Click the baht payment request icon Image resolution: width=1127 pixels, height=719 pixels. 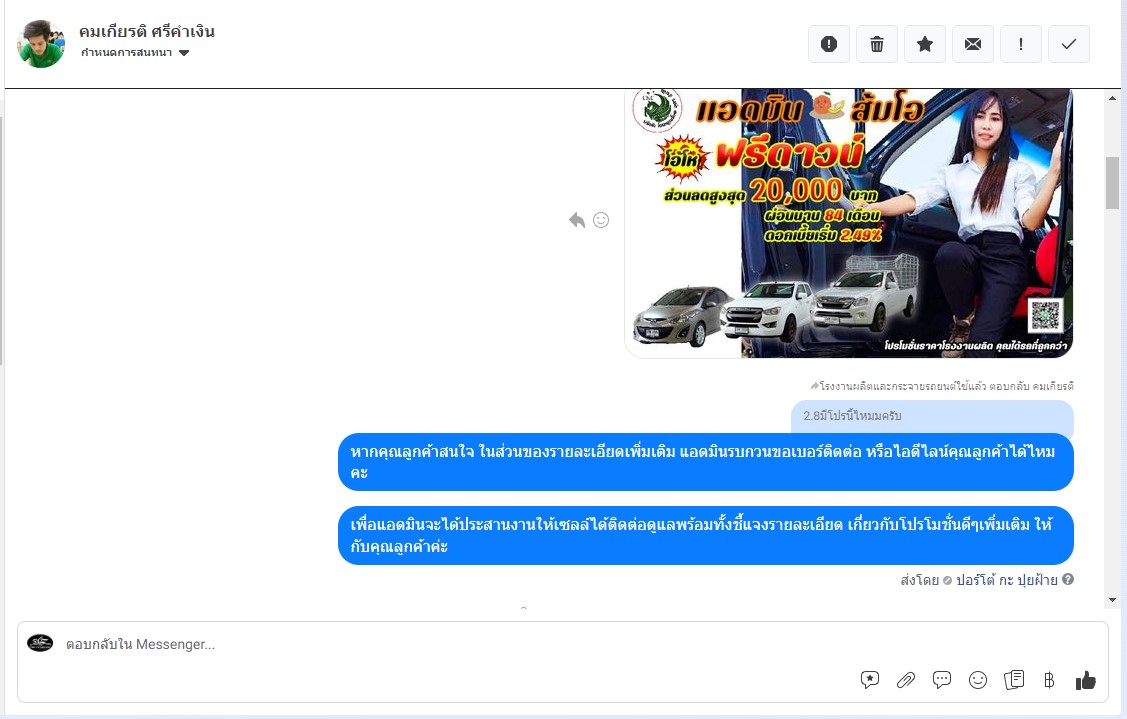1049,680
